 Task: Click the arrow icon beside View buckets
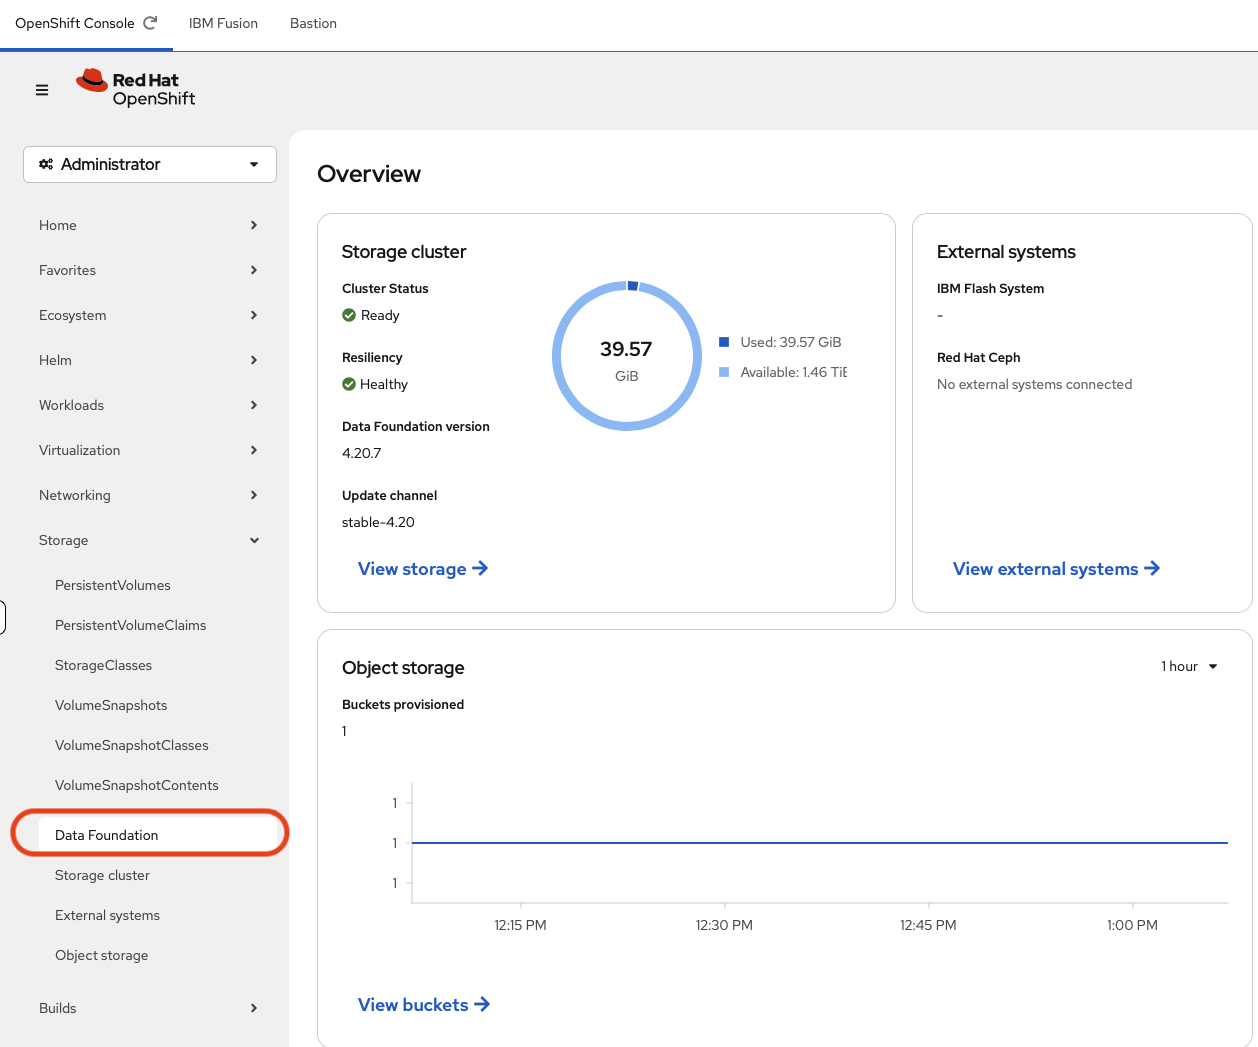click(482, 1004)
